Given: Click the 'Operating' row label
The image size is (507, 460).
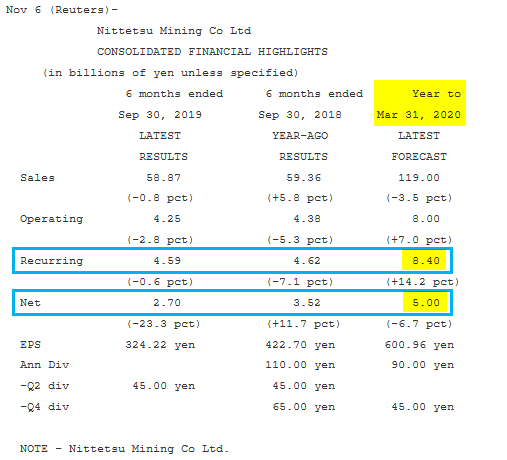Looking at the screenshot, I should 51,219.
